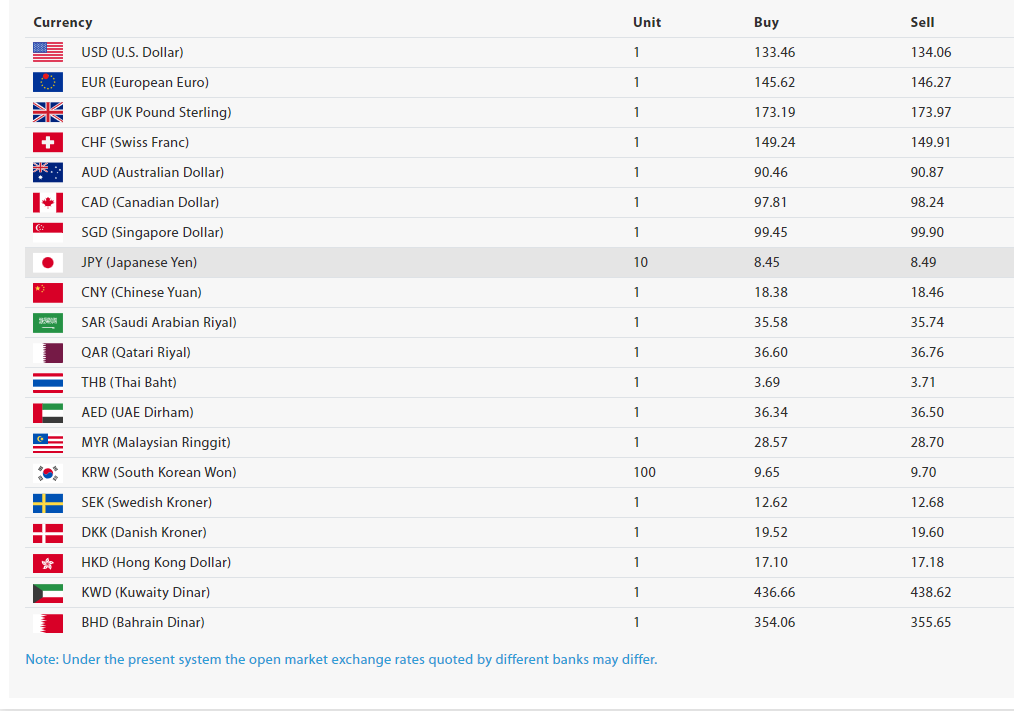Click the Buy column header
Screen dimensions: 1014x711
[x=766, y=22]
